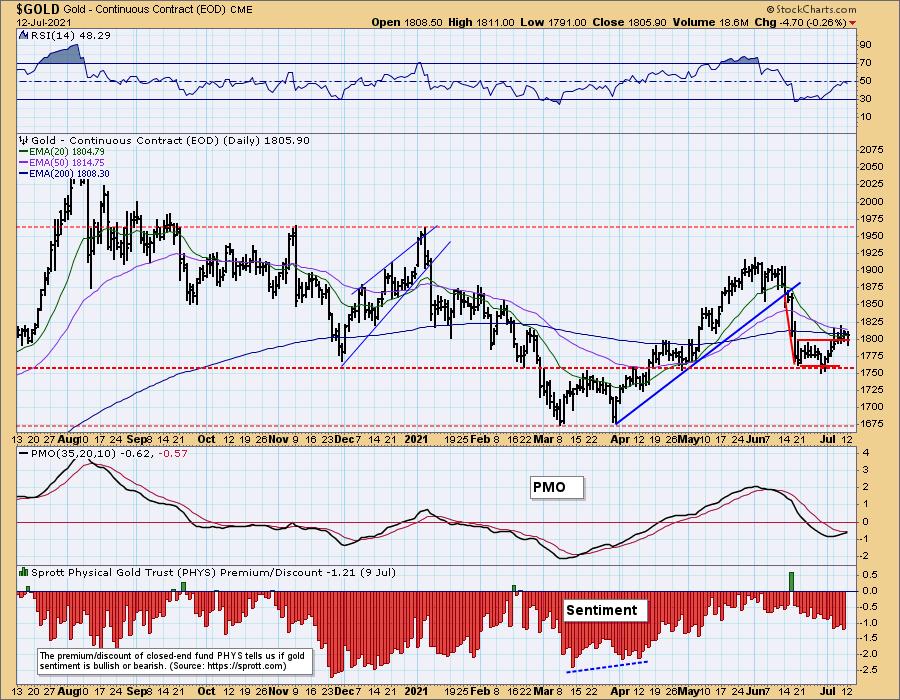
Task: Click the 1800 price axis label
Action: tap(871, 339)
